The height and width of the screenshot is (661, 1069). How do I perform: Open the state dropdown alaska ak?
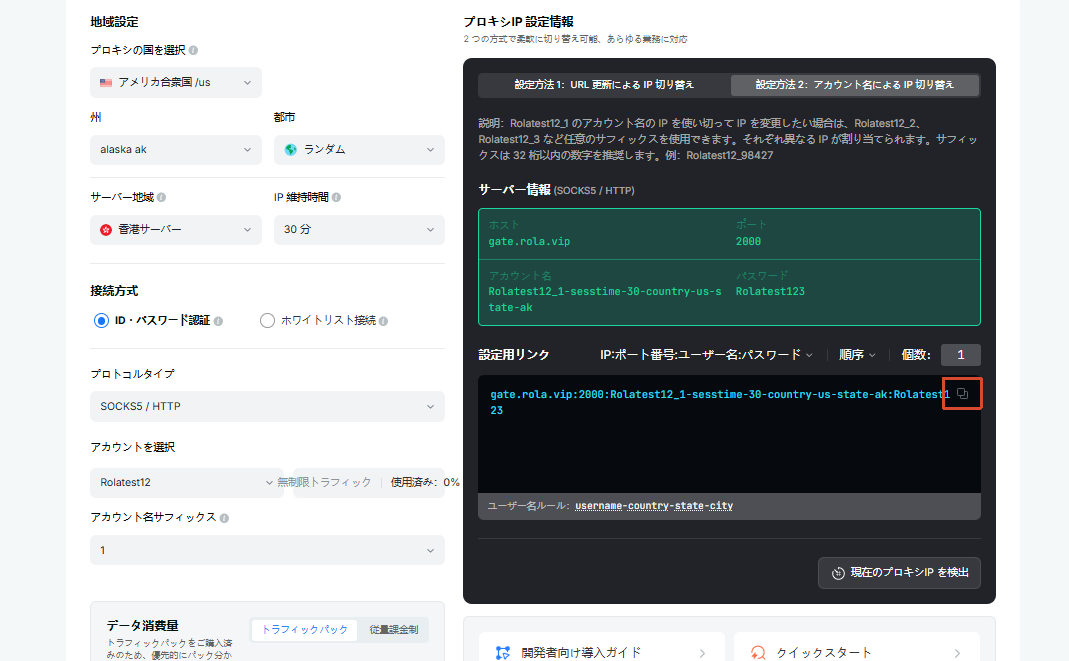[176, 149]
